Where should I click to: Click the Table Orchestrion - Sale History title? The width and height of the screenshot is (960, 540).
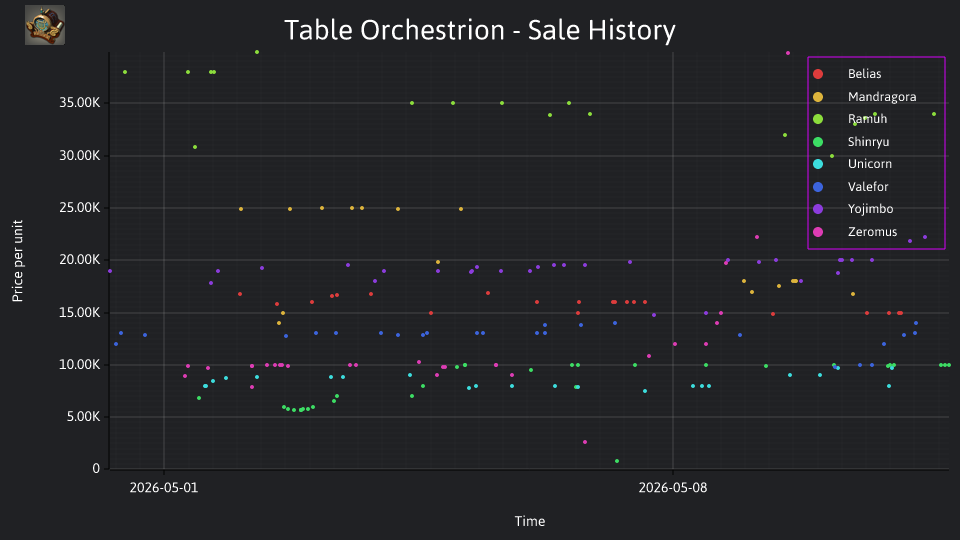pos(480,30)
